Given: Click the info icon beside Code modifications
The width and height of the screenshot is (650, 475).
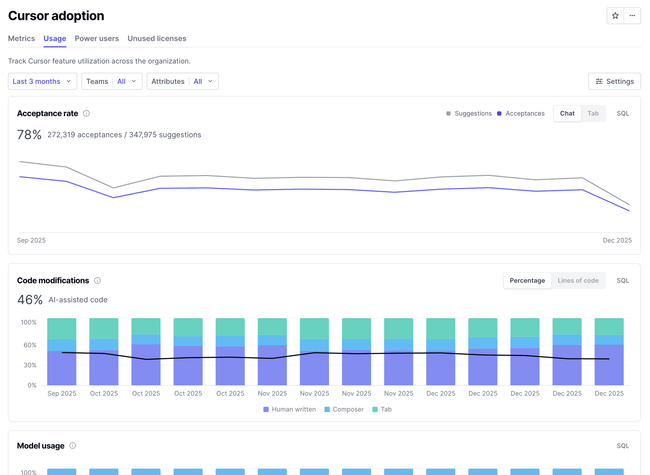Looking at the screenshot, I should pos(97,281).
